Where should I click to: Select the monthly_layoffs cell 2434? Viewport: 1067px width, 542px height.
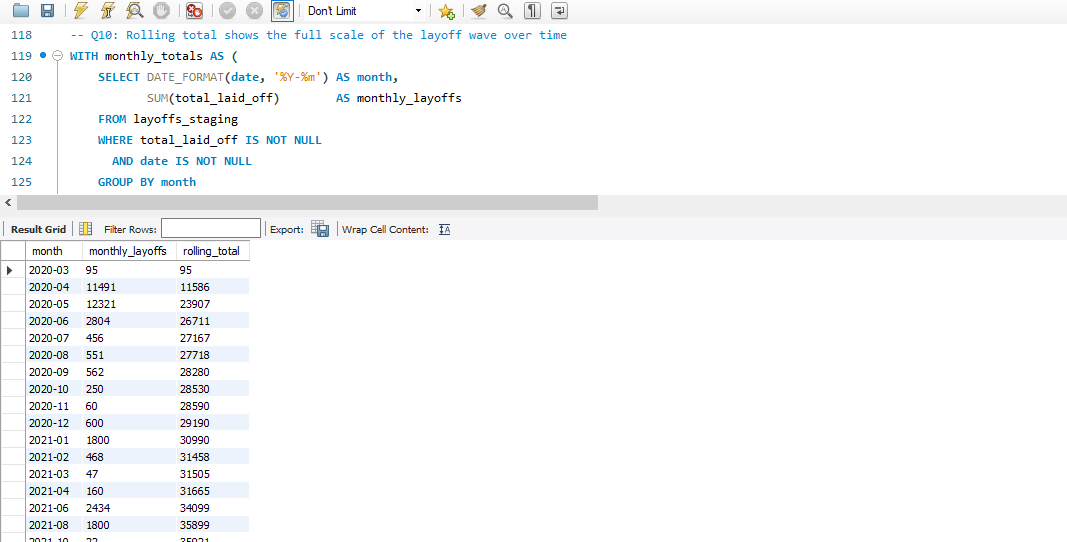pyautogui.click(x=129, y=508)
